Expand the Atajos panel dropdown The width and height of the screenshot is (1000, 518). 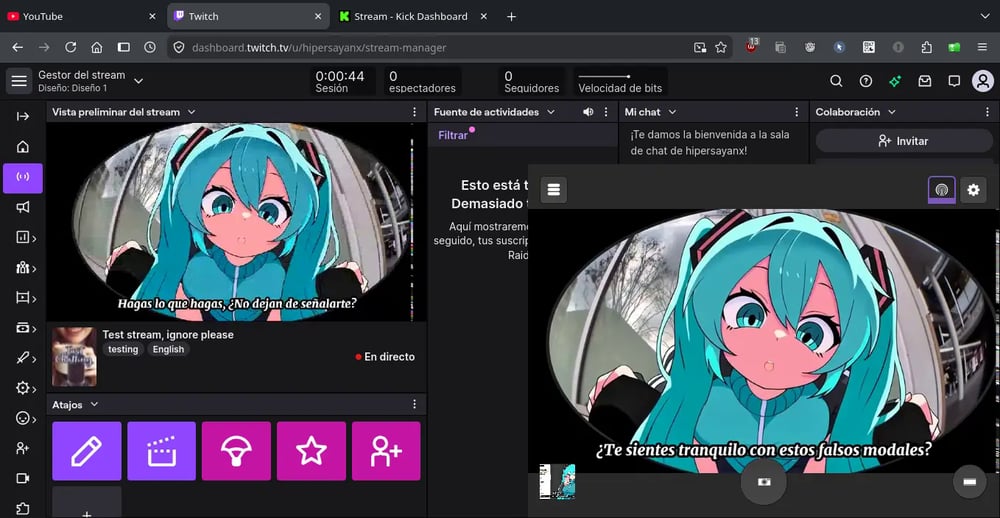94,404
